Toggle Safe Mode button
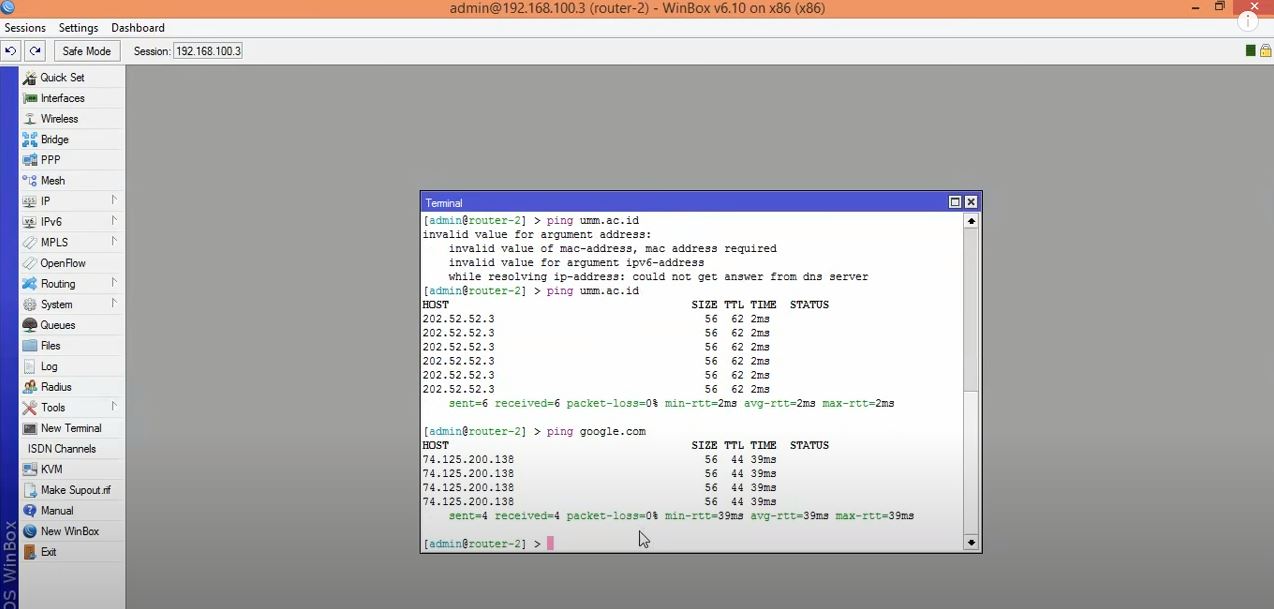The height and width of the screenshot is (609, 1274). click(x=87, y=51)
